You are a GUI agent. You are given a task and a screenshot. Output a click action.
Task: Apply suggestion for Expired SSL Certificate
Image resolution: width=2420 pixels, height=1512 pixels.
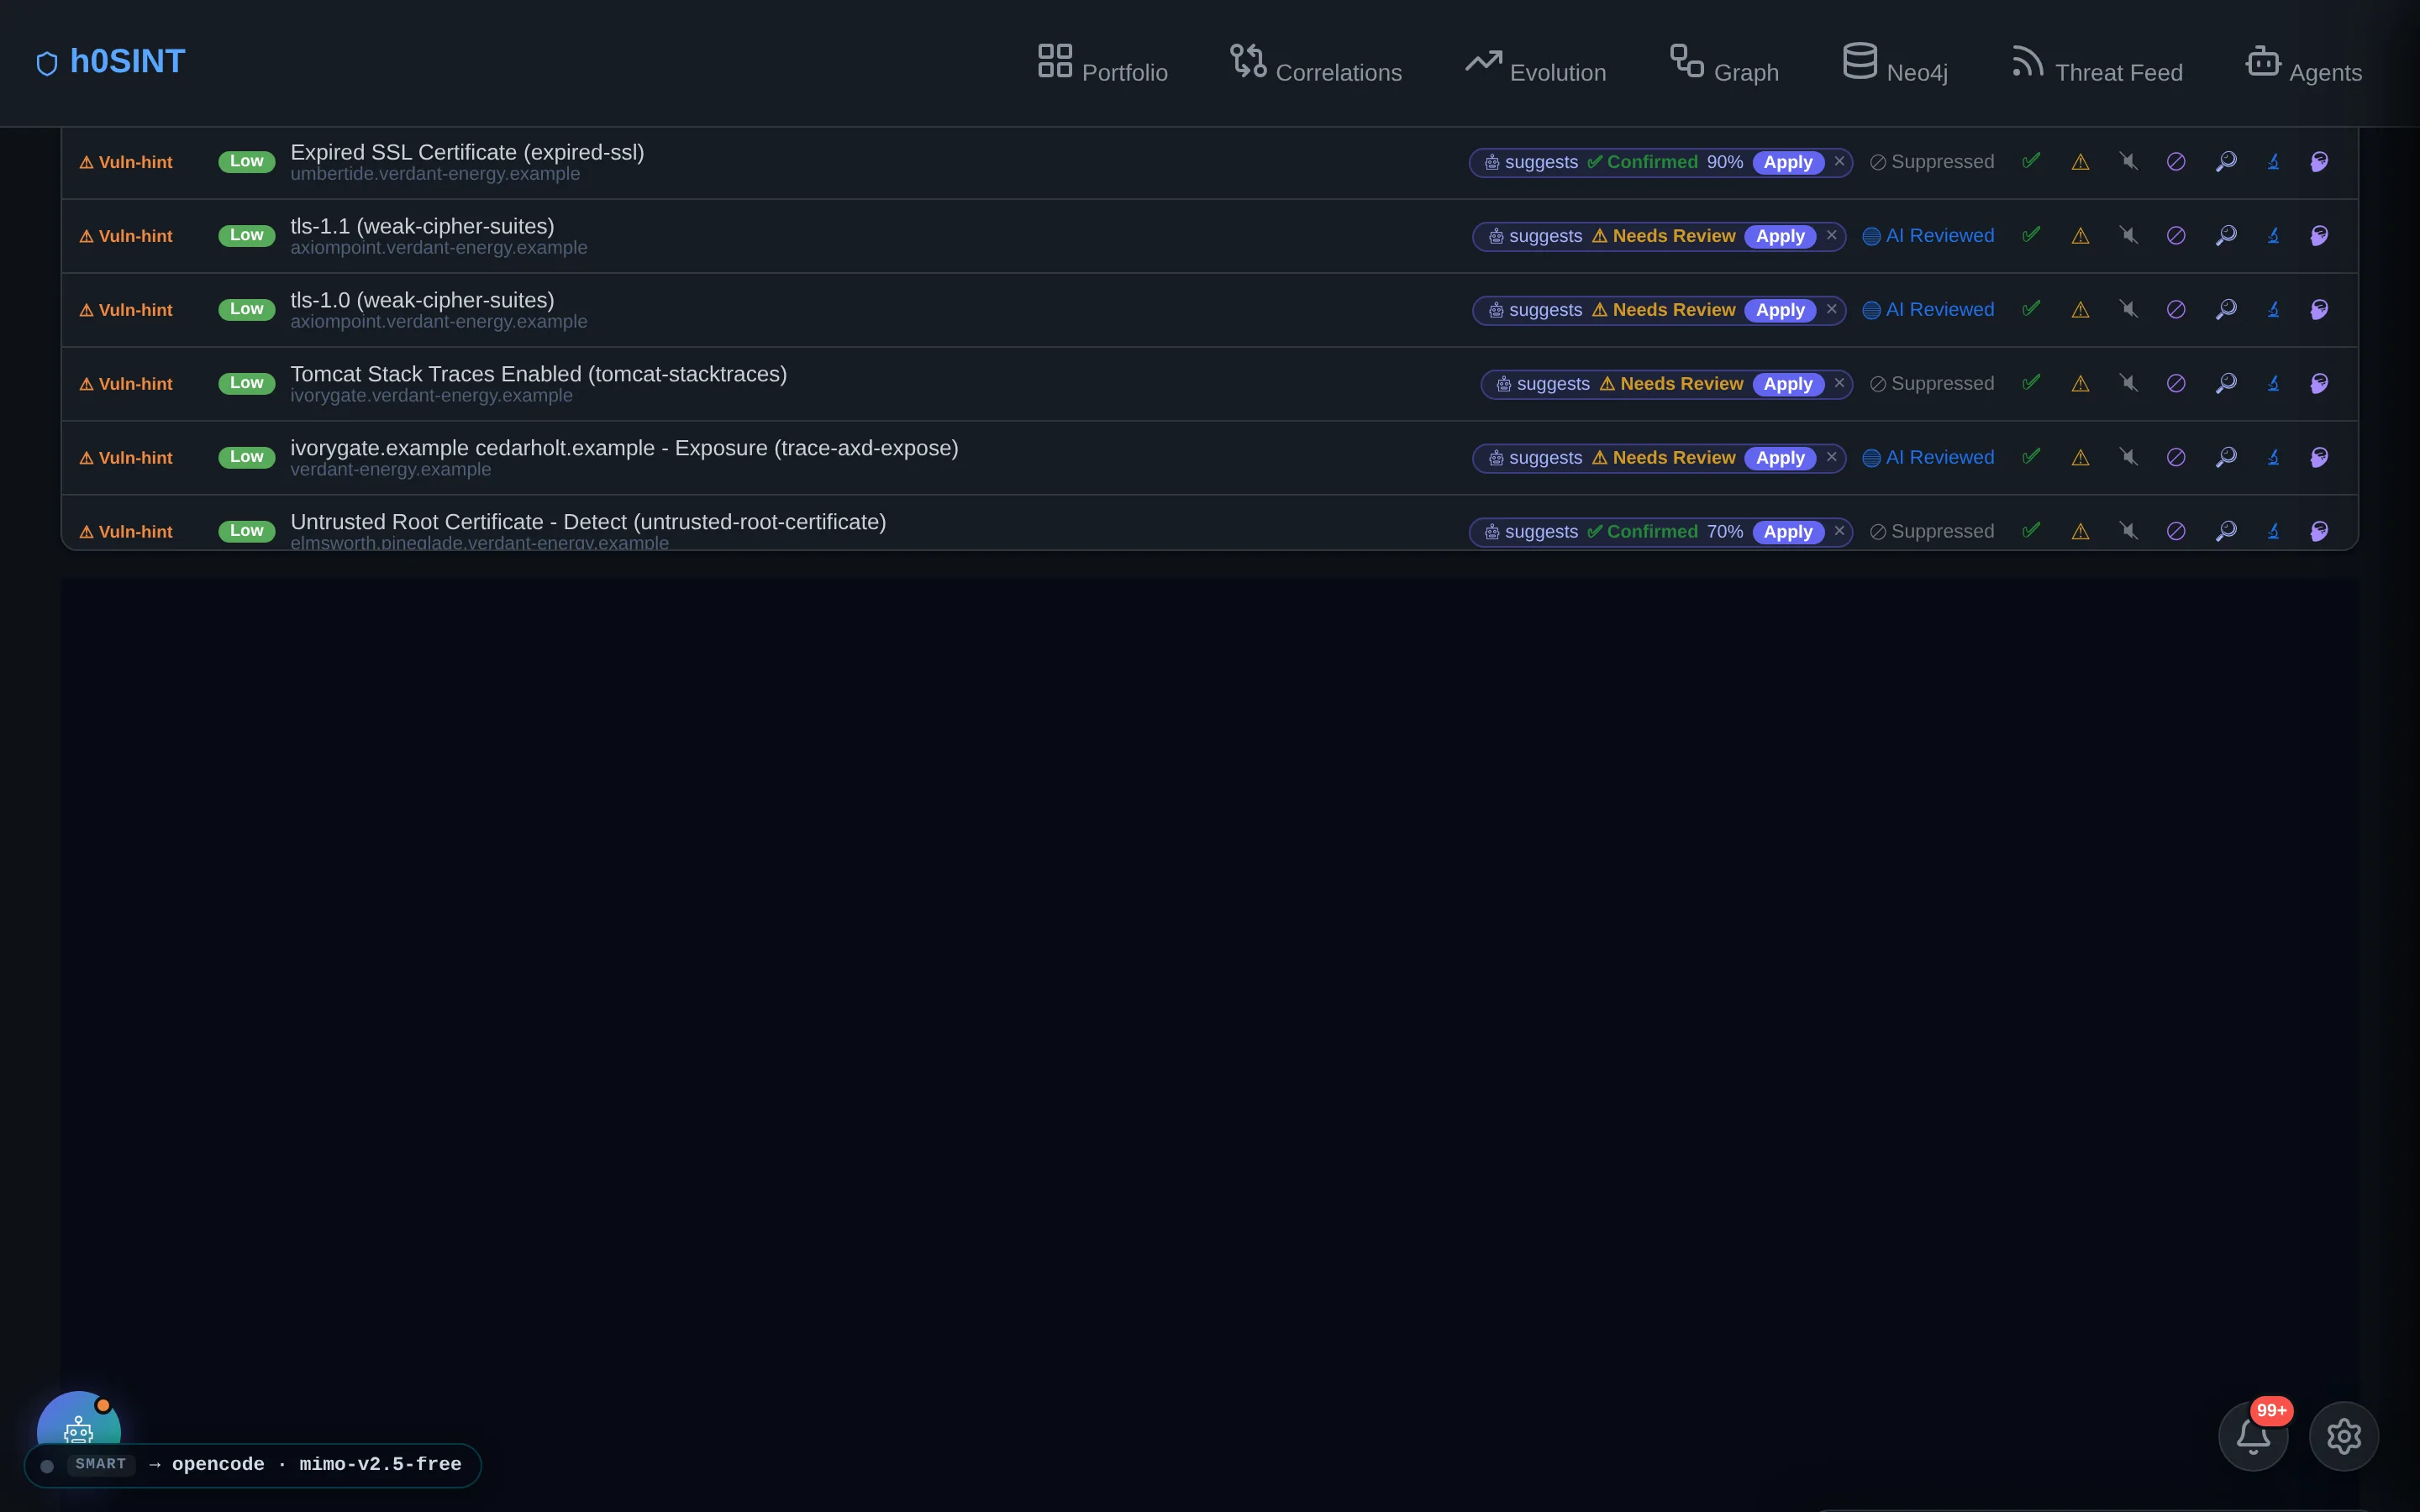[1787, 162]
